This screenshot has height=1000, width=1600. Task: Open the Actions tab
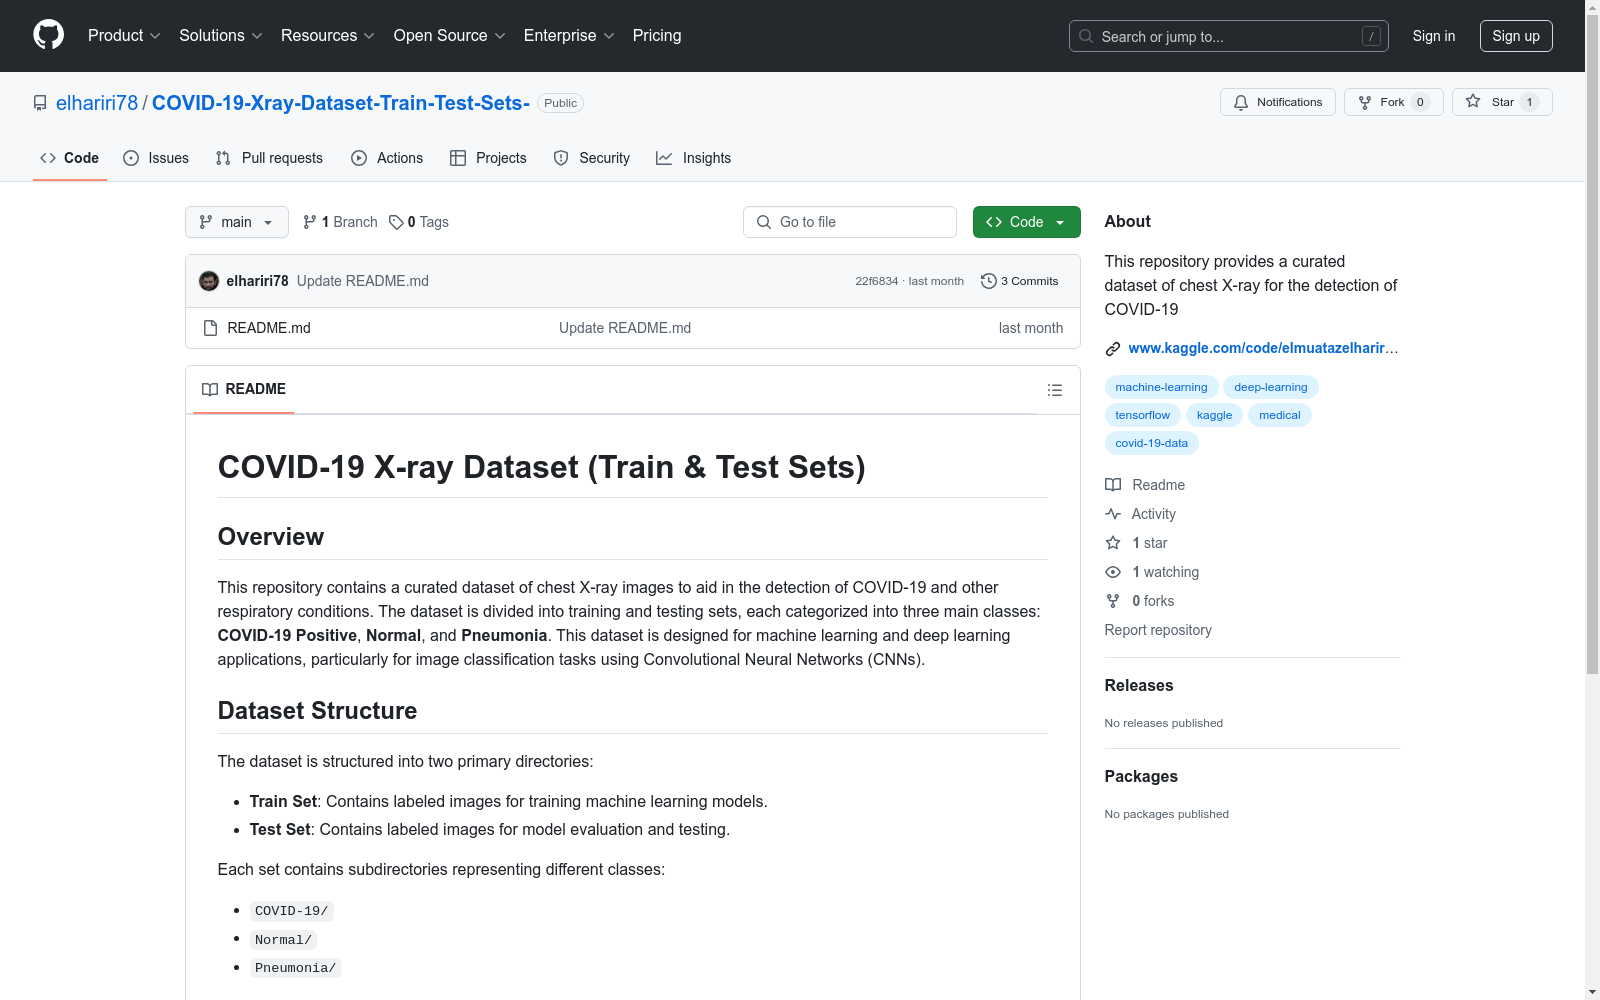tap(387, 158)
